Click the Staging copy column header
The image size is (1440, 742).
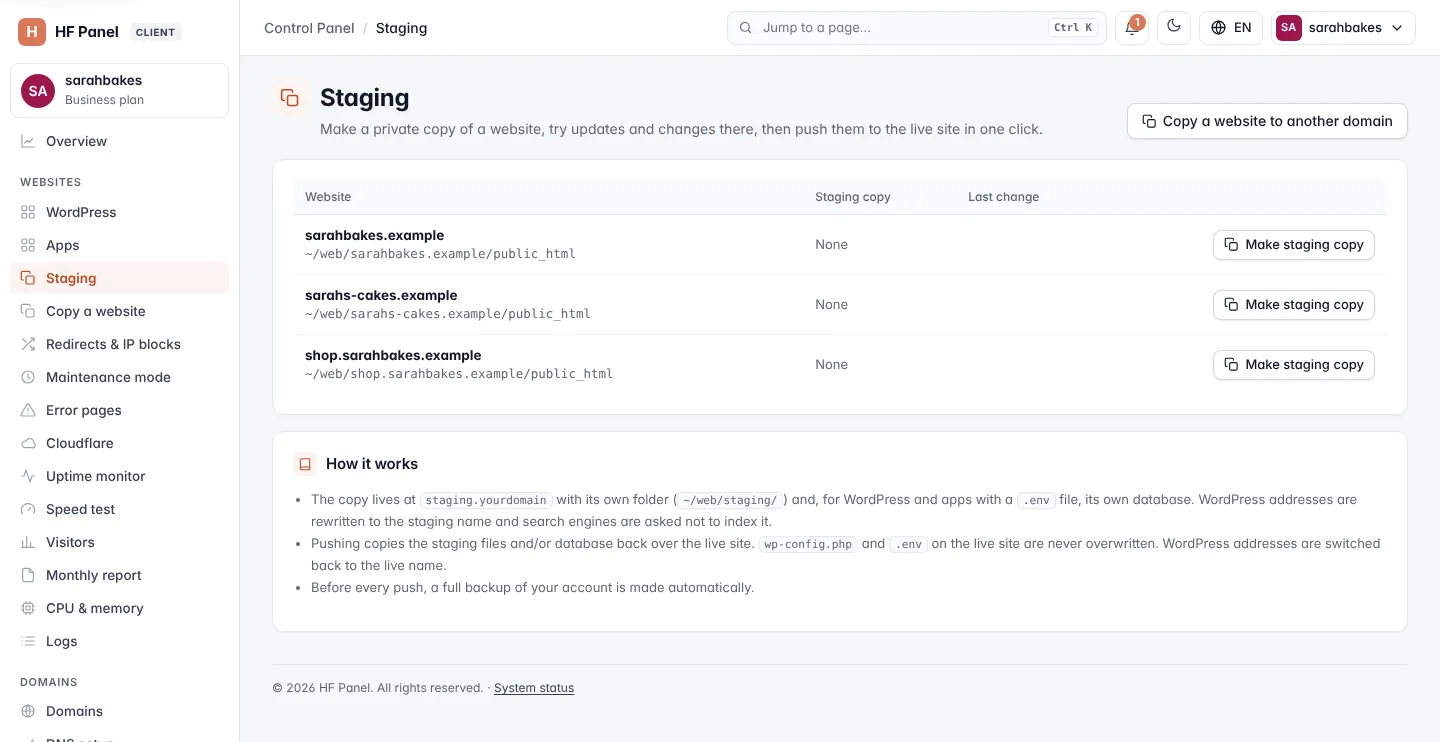point(852,197)
